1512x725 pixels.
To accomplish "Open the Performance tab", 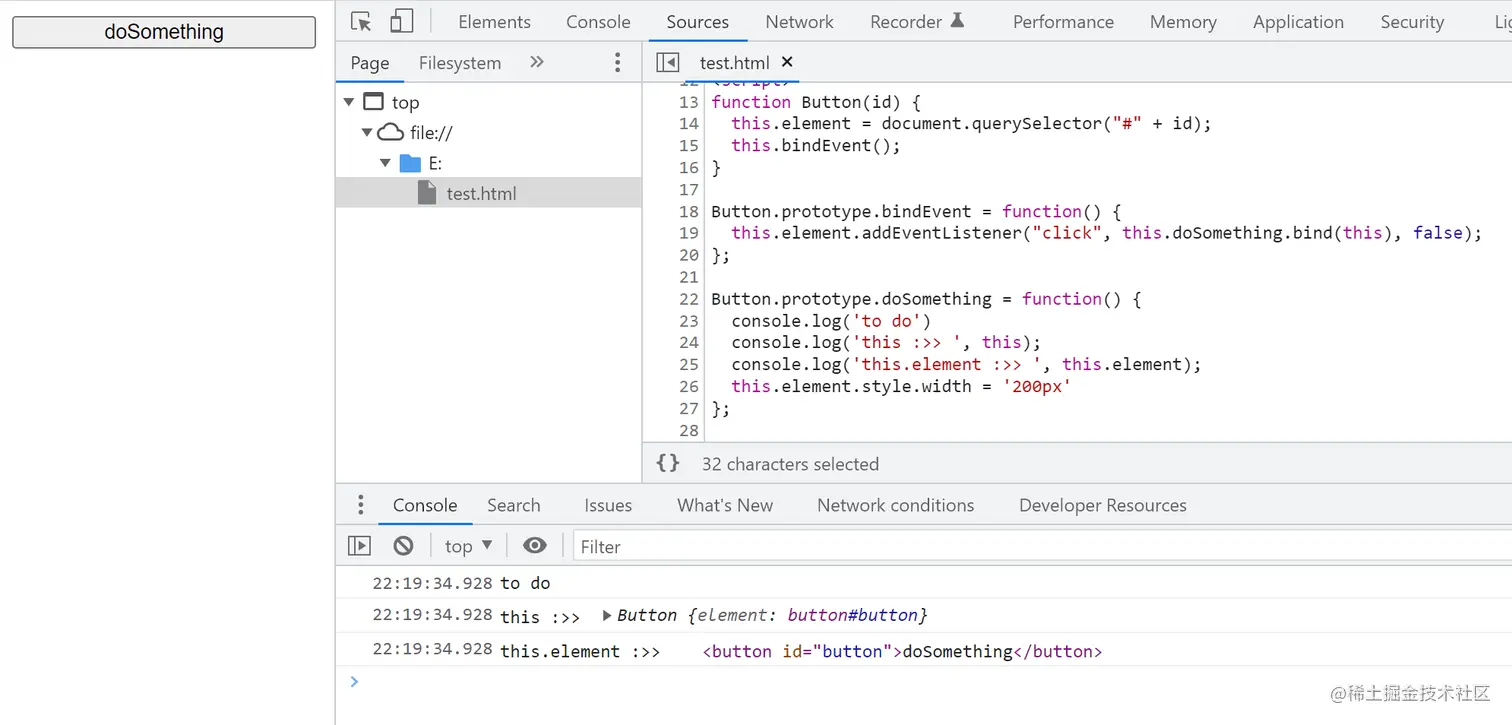I will click(1063, 21).
